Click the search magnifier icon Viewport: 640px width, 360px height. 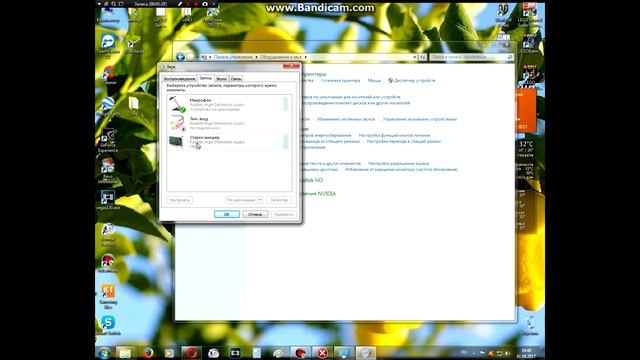tap(509, 57)
